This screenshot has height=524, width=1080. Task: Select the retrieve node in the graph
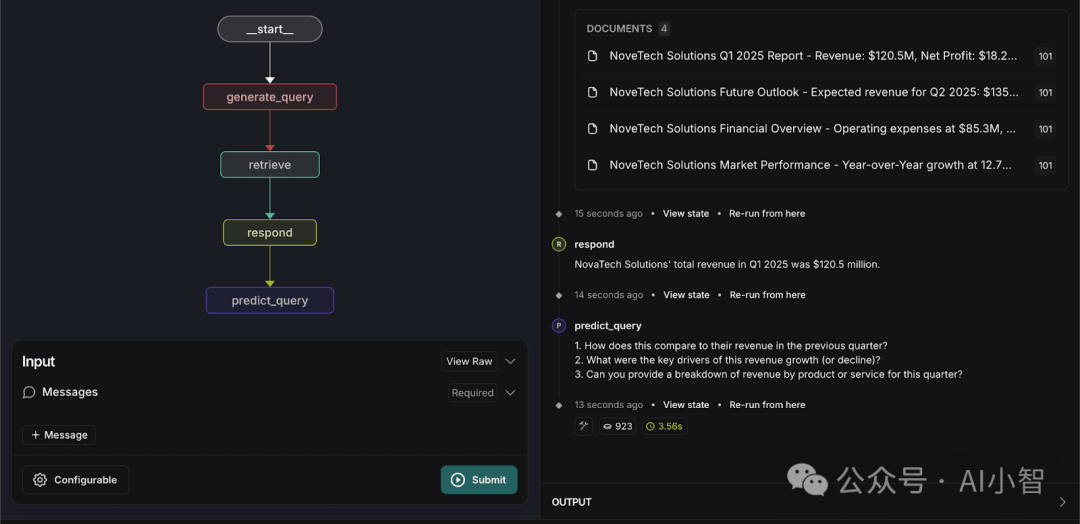pyautogui.click(x=270, y=165)
